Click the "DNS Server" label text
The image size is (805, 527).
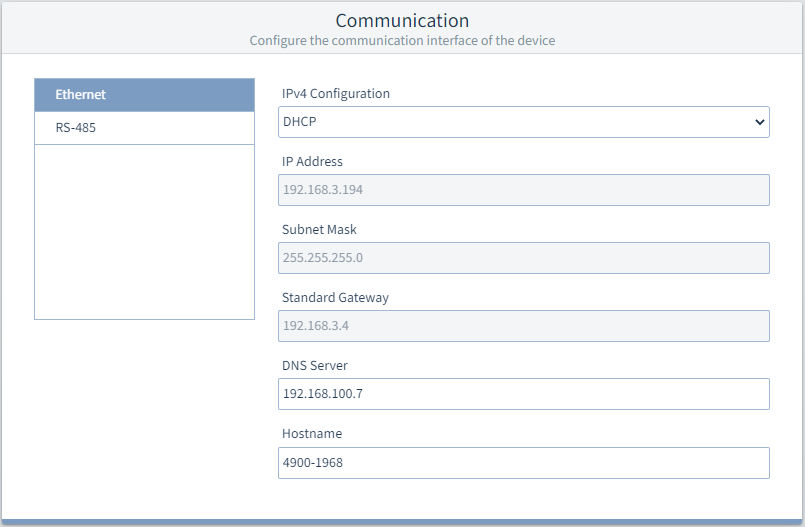314,366
